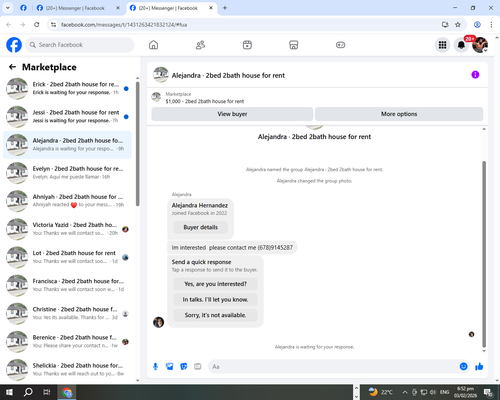500x400 pixels.
Task: Open the Friends icon
Action: pos(200,45)
